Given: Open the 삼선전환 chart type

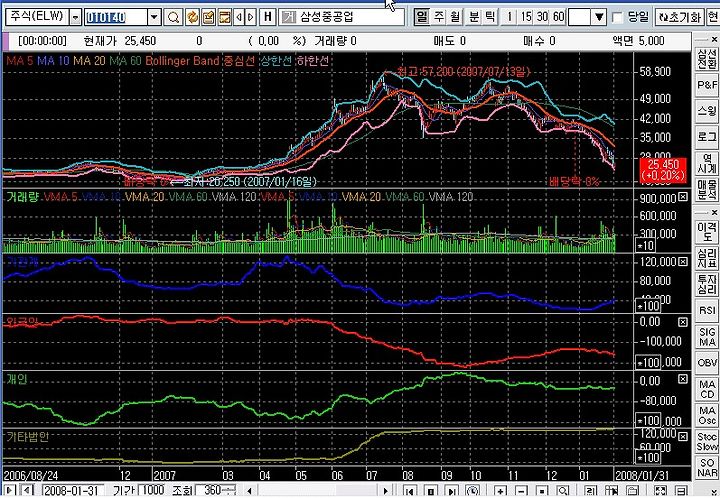Looking at the screenshot, I should click(x=707, y=59).
